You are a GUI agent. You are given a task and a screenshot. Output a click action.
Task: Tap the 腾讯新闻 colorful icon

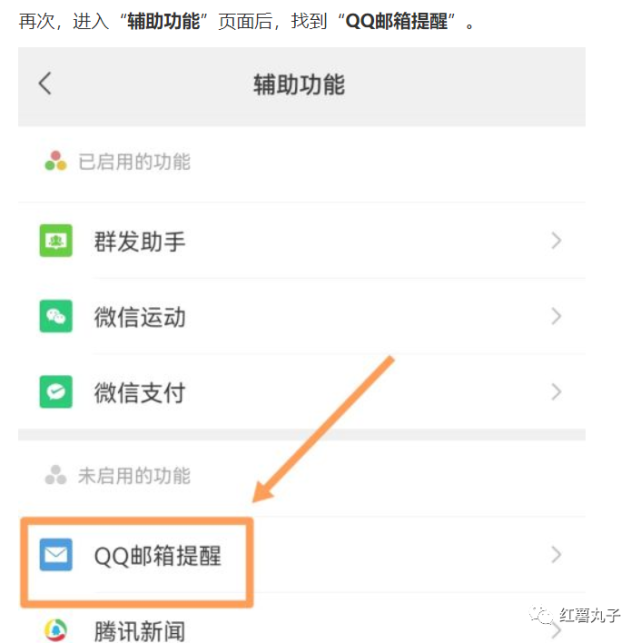(56, 630)
